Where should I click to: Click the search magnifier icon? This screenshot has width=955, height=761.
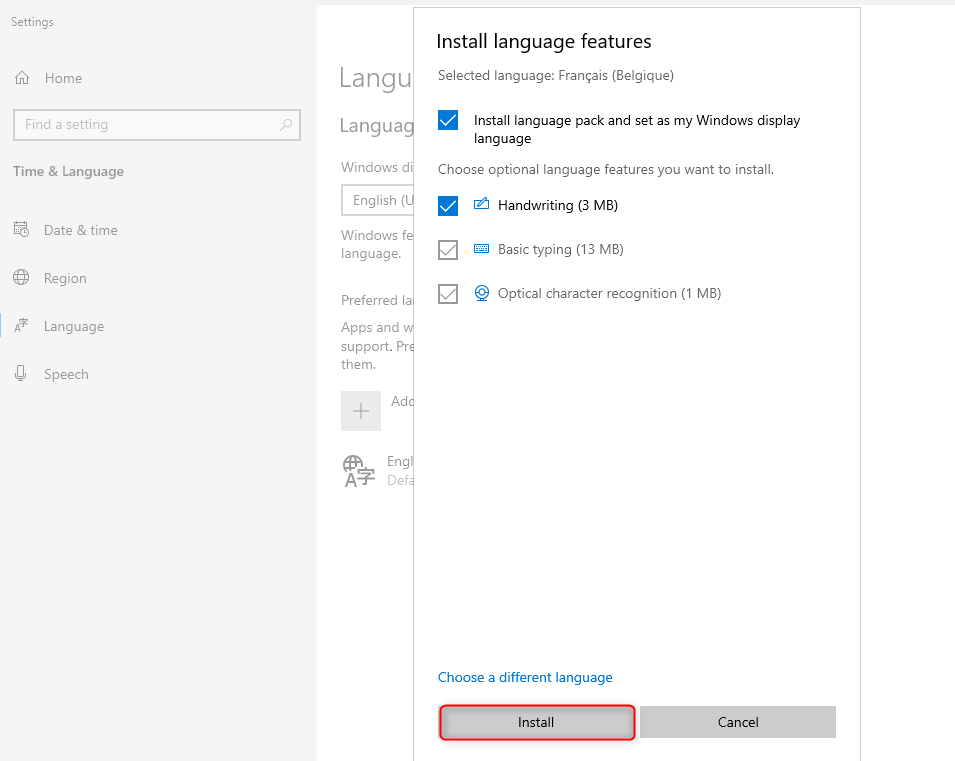point(286,125)
